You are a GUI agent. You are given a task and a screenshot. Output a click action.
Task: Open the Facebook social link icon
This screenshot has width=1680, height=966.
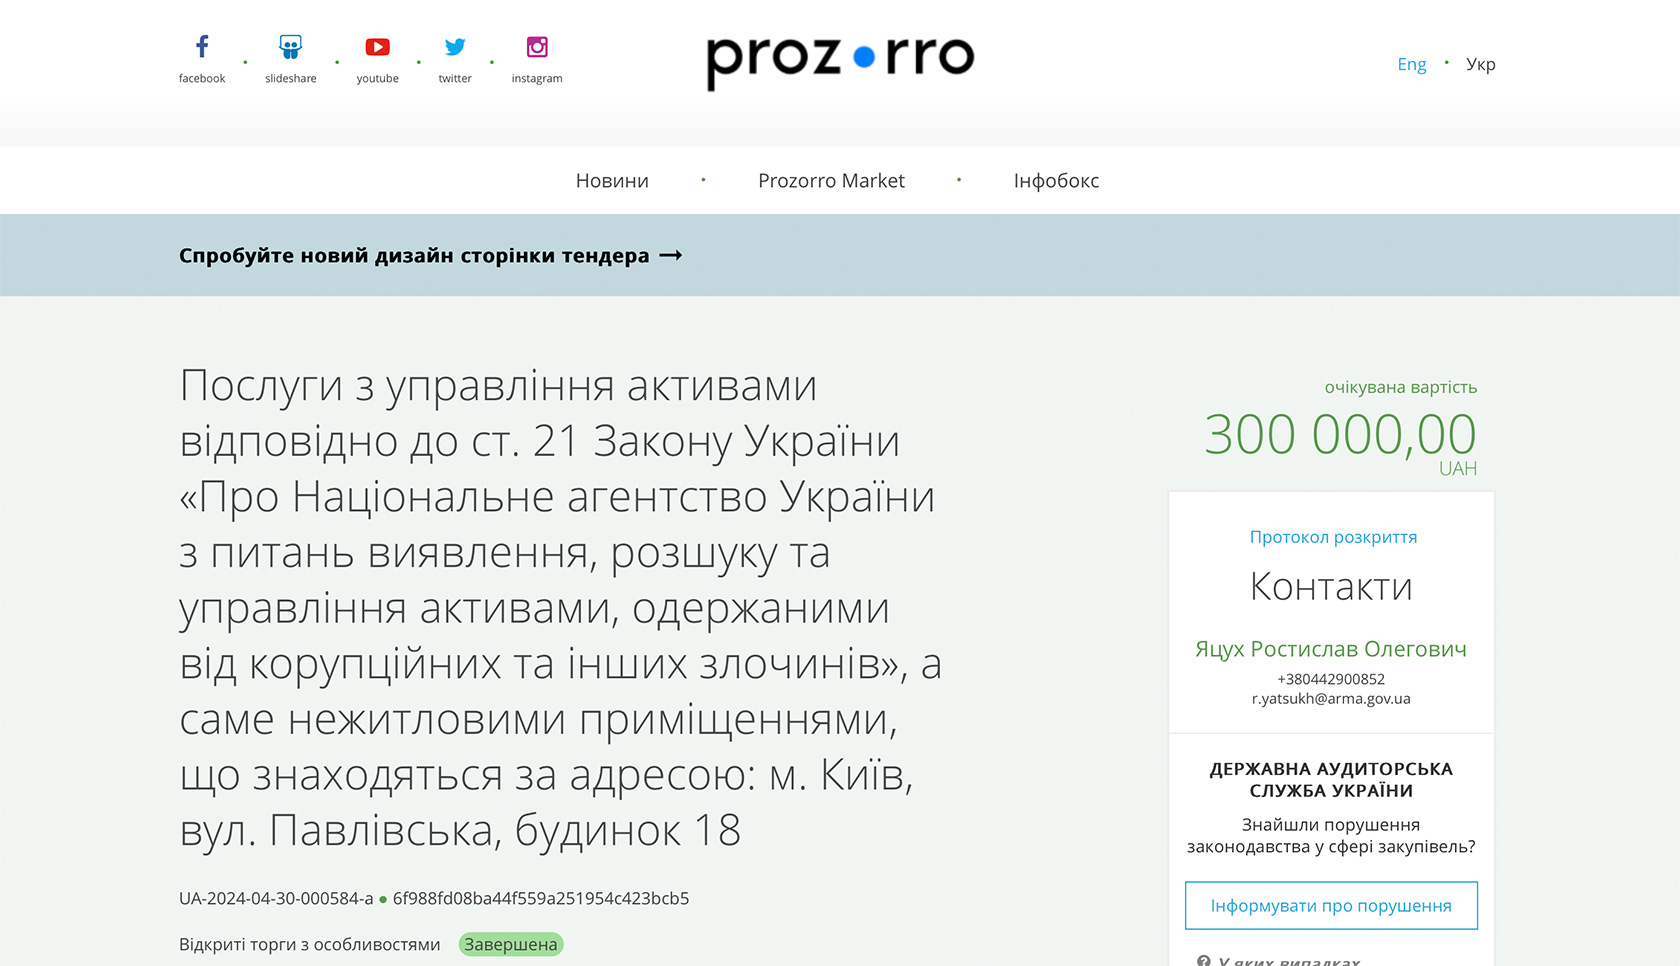(x=202, y=47)
